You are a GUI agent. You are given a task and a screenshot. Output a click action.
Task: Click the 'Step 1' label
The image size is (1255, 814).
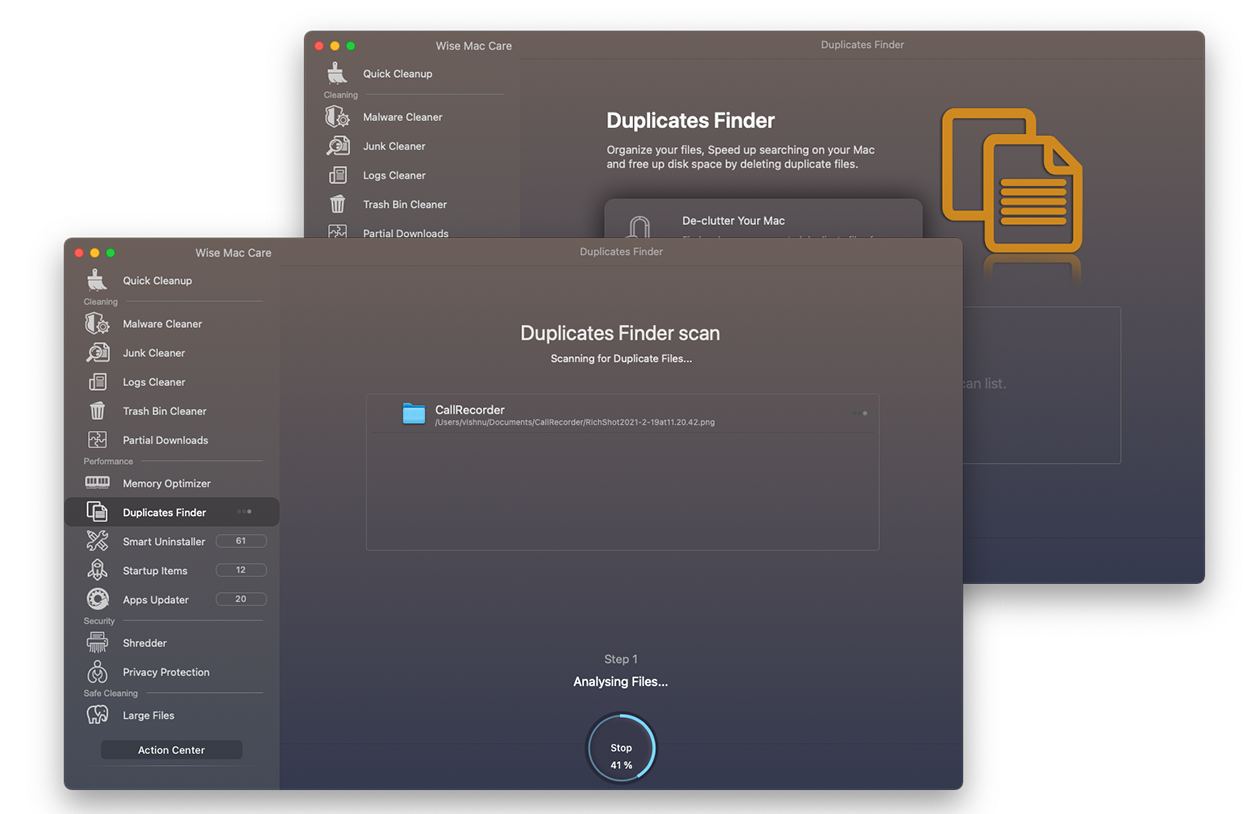click(621, 659)
